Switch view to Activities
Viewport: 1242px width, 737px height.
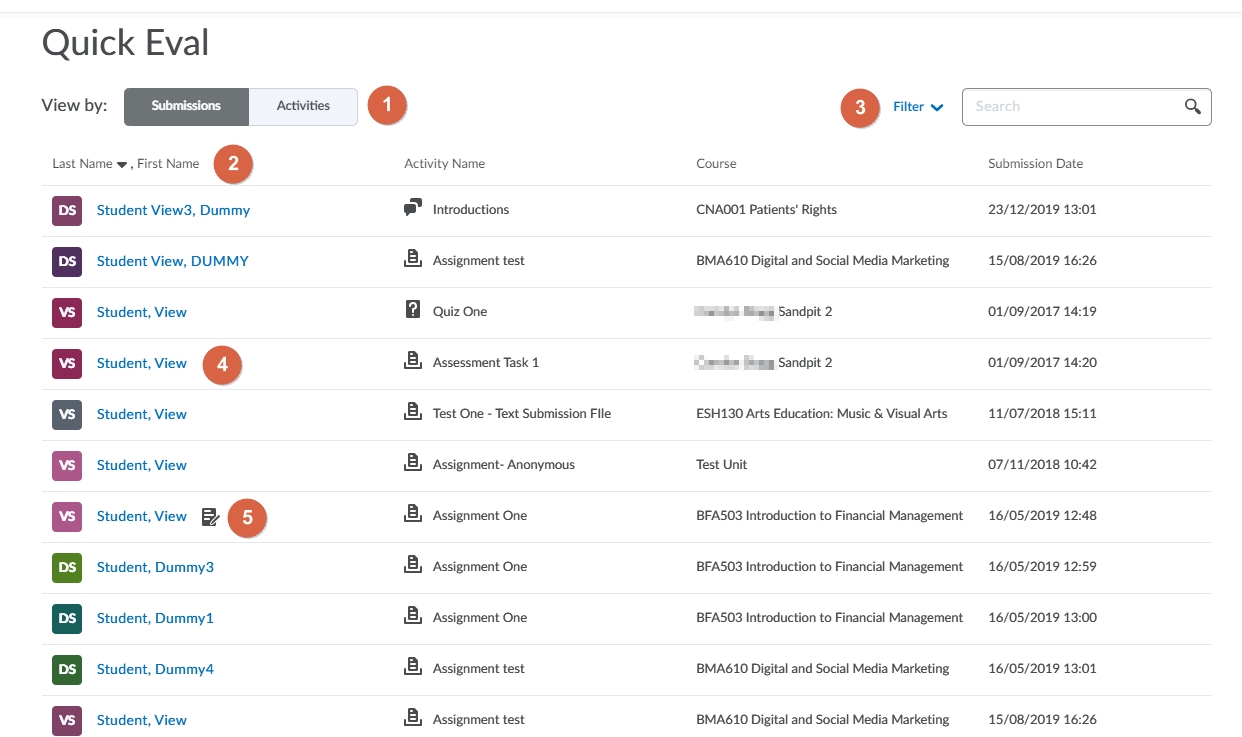click(303, 106)
